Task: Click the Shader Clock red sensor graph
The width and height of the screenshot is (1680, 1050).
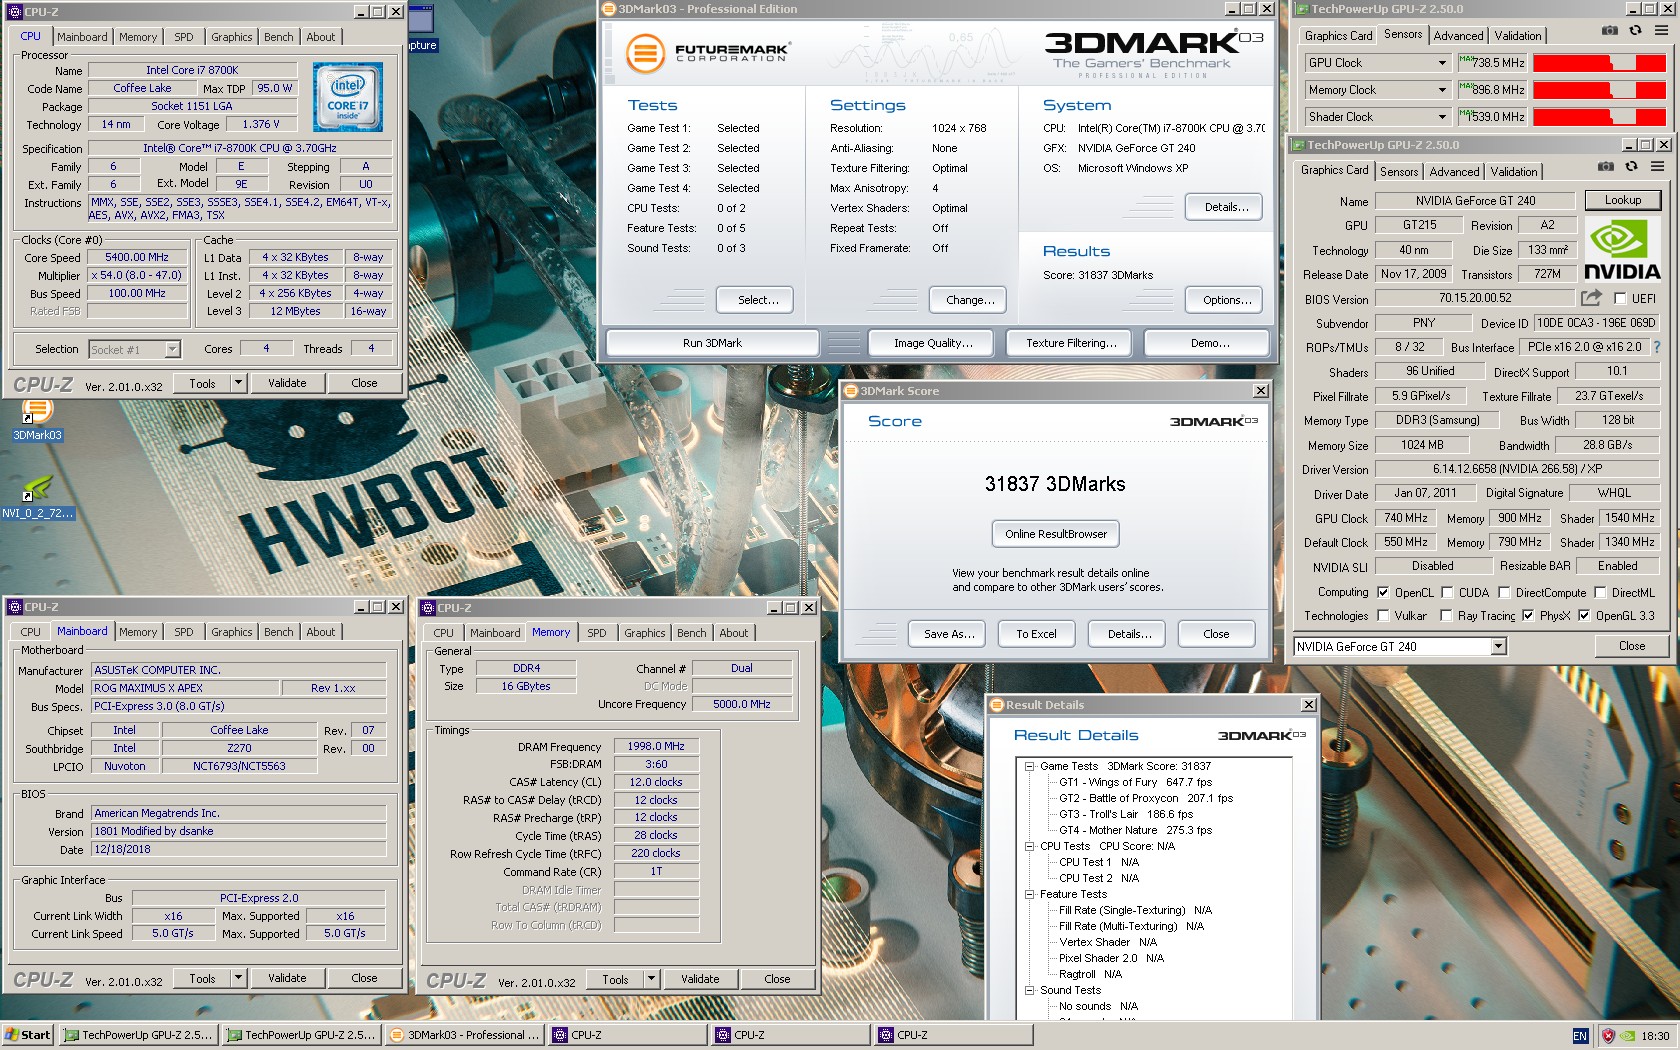Action: click(1598, 117)
